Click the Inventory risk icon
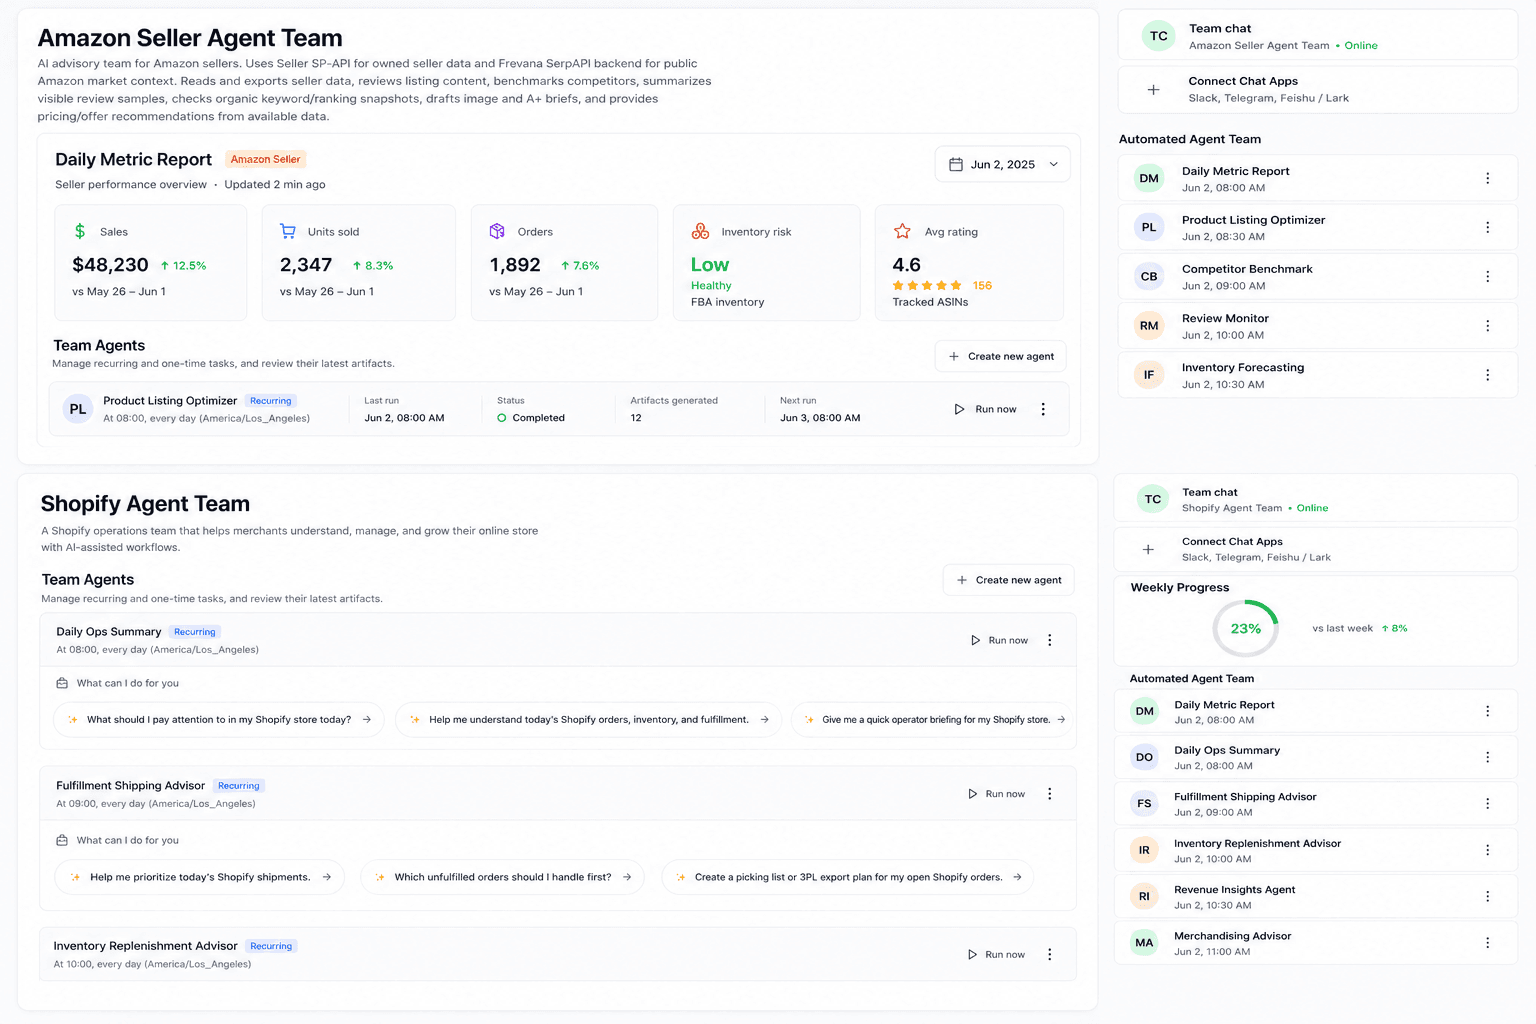 (x=700, y=231)
